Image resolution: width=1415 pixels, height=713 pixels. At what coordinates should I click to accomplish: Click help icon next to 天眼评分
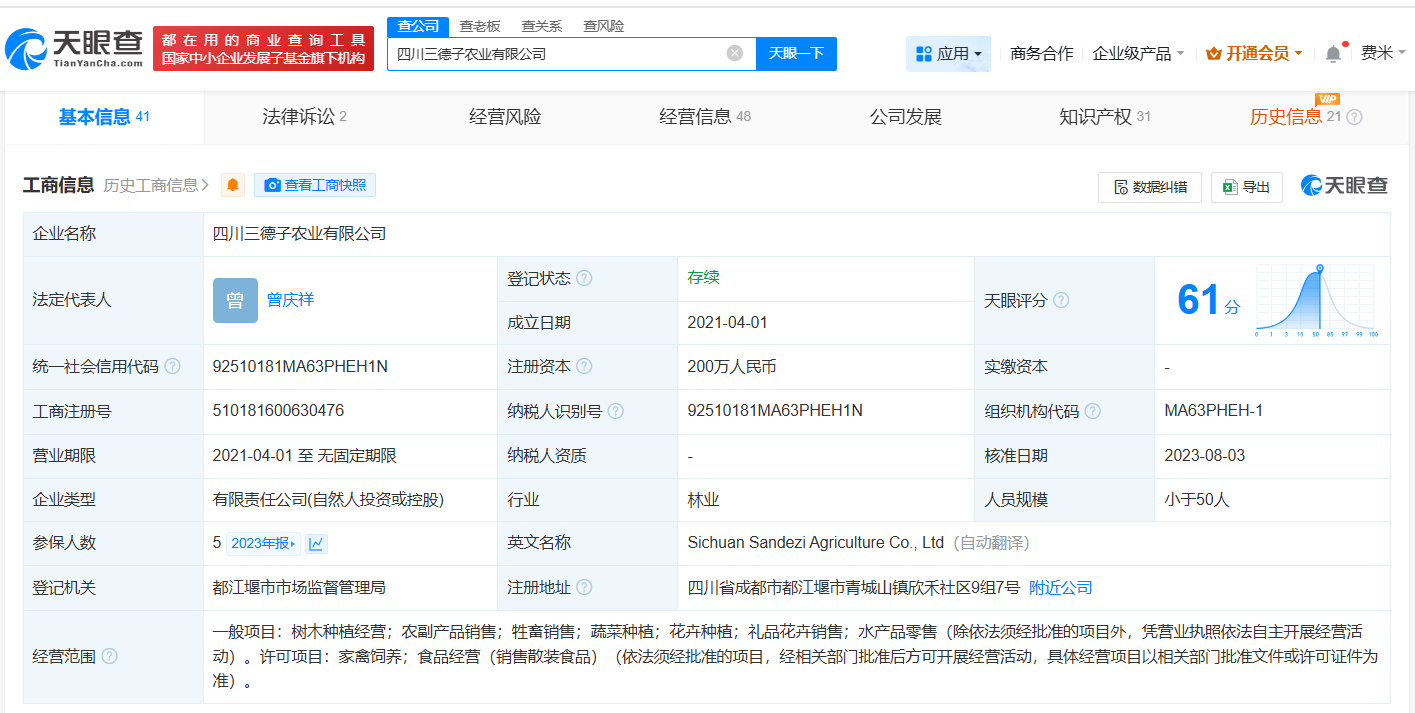pos(1062,299)
